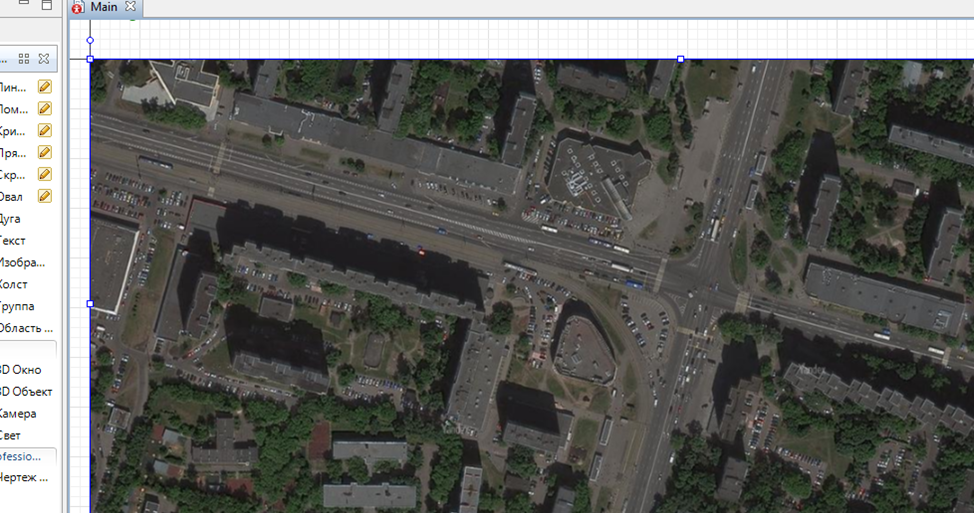Click the left-middle resize handle of the map image
Viewport: 974px width, 513px height.
[90, 303]
